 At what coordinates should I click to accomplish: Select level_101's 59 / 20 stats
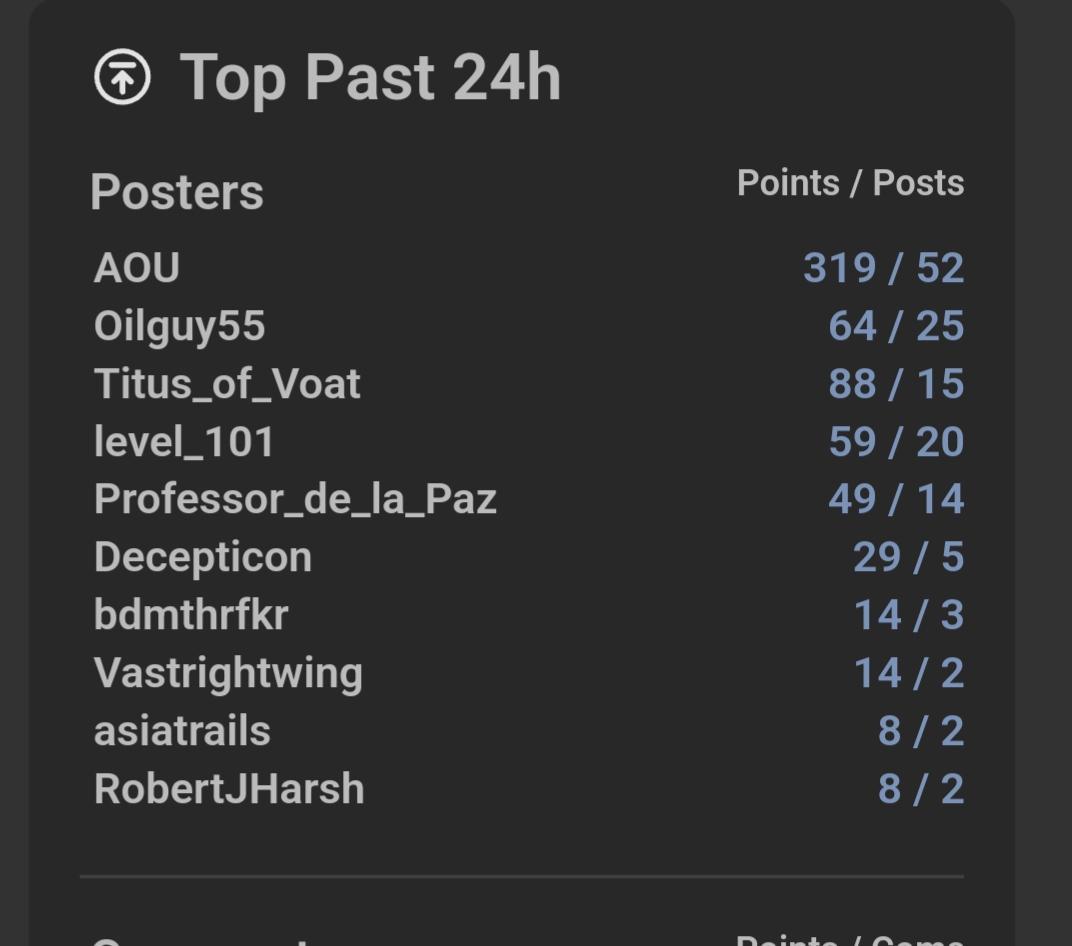click(x=896, y=442)
